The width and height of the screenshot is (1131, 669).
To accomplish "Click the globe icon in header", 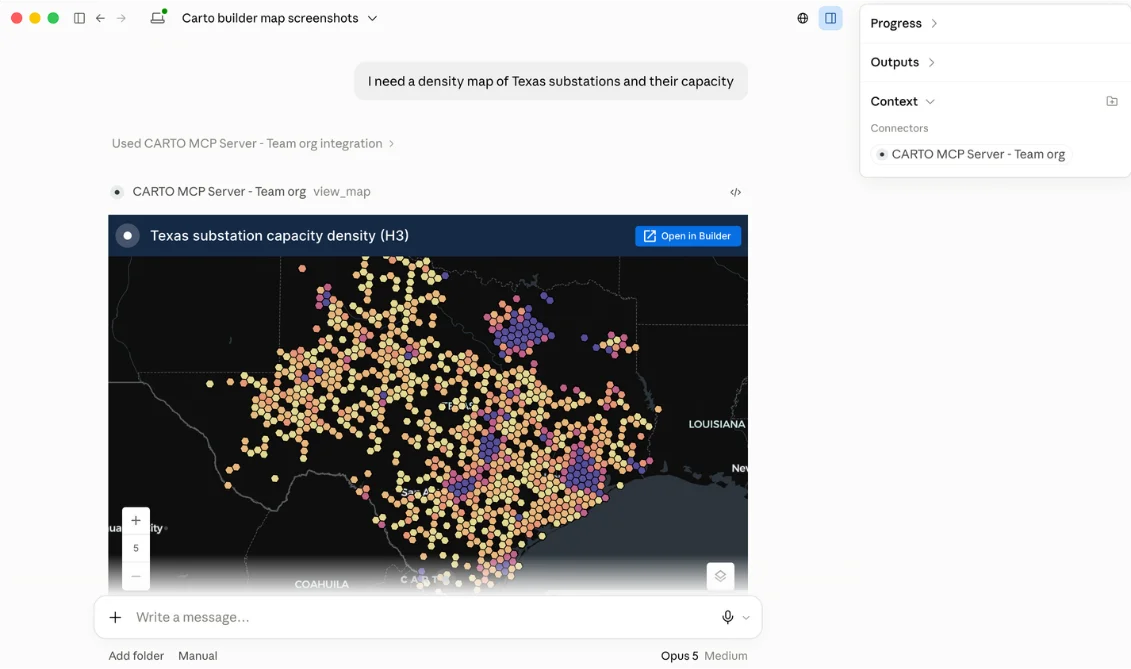I will [x=802, y=18].
